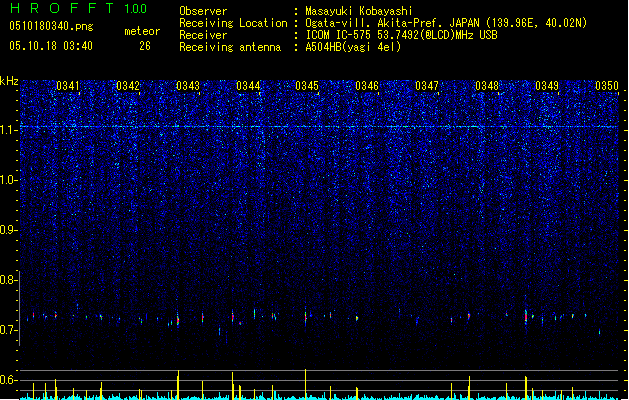The width and height of the screenshot is (629, 400).
Task: Click the 0342 time marker
Action: (128, 85)
